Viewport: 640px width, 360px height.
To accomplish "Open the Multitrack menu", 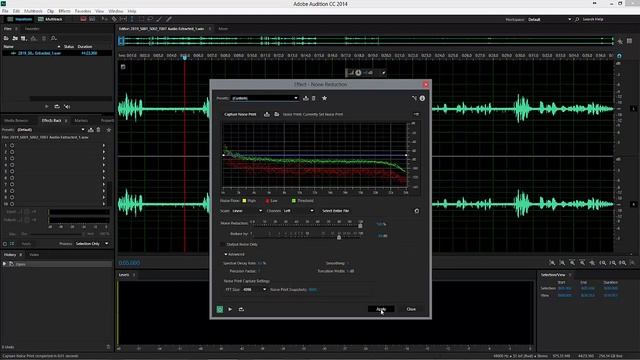I will 33,11.
